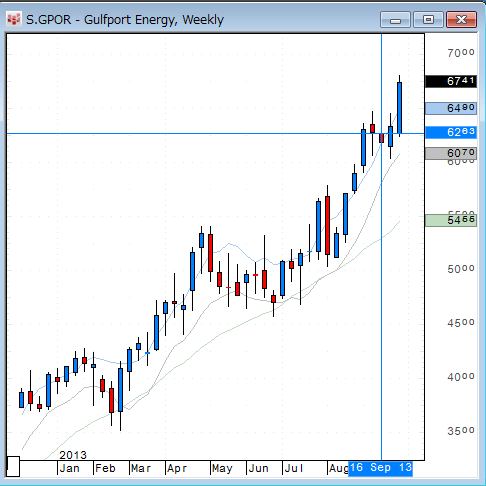Click the Apr label on time axis
Screen dimensions: 486x486
(177, 468)
